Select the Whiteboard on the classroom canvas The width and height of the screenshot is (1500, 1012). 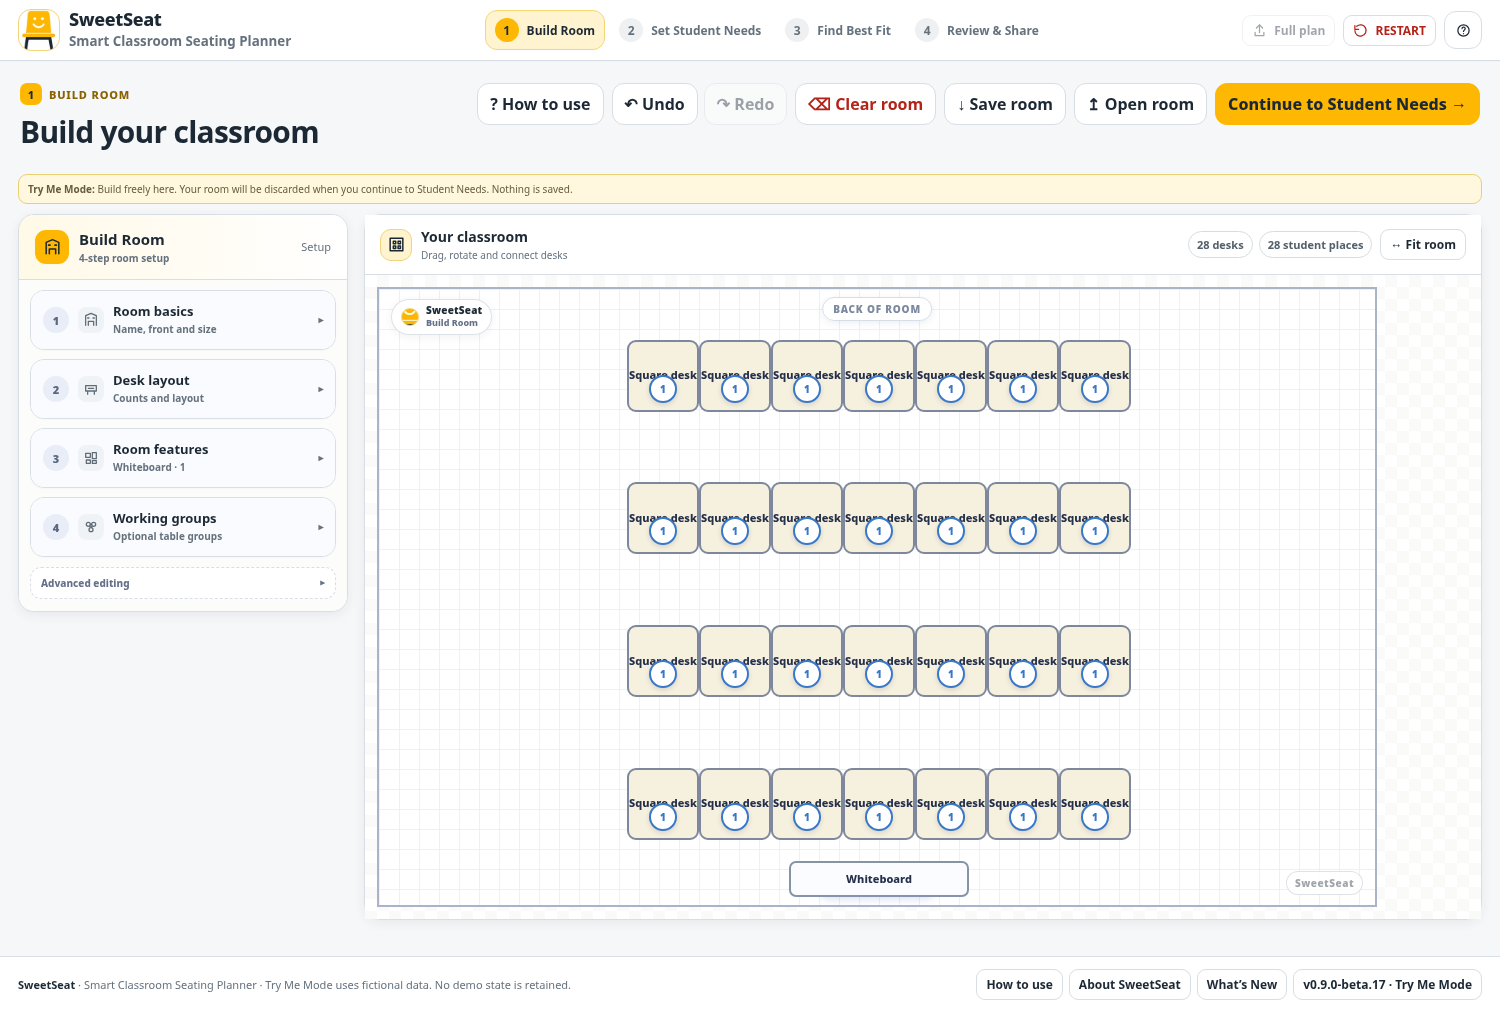coord(879,879)
